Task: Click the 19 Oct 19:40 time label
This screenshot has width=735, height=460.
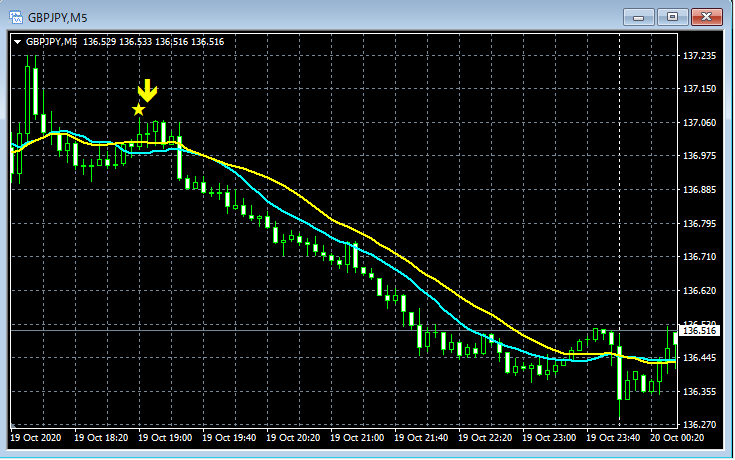Action: 229,437
